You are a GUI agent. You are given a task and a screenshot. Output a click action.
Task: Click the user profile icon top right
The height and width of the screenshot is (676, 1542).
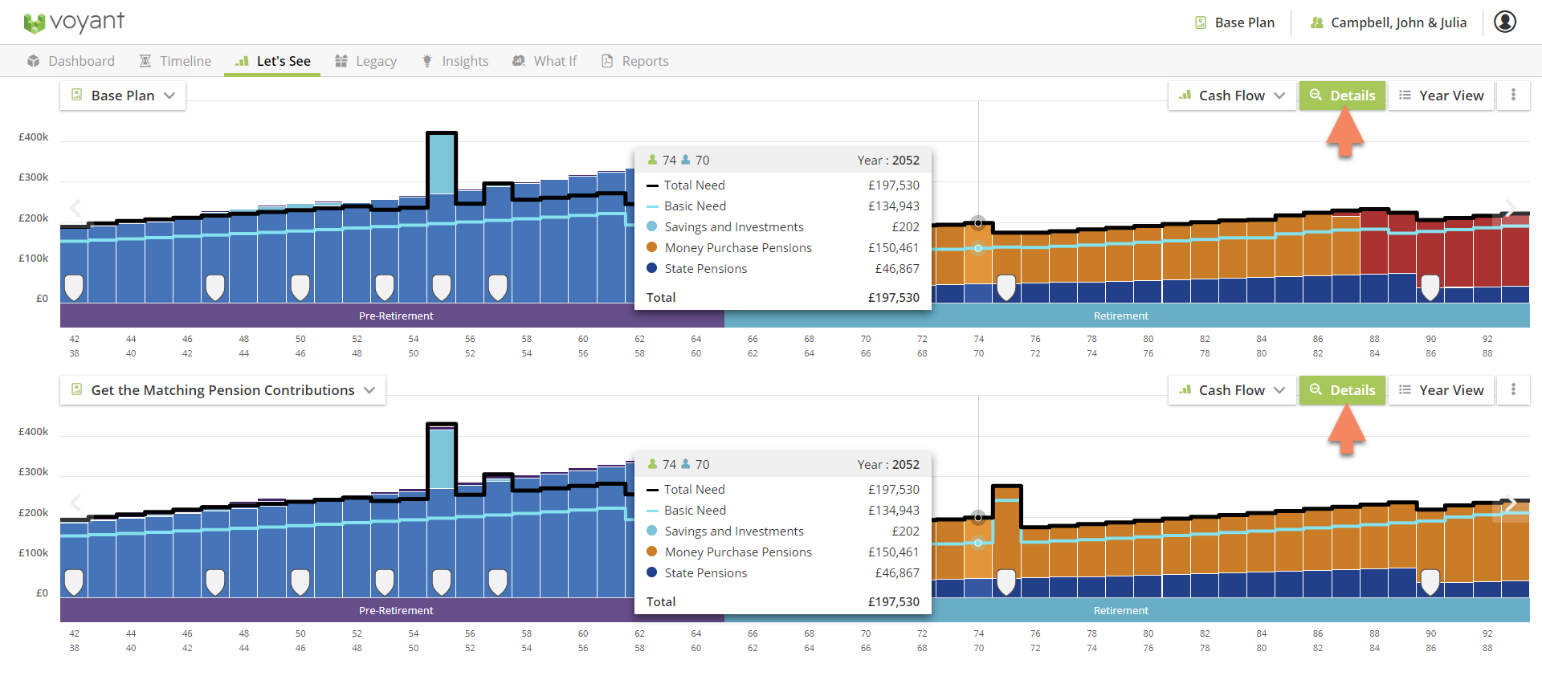pos(1505,21)
